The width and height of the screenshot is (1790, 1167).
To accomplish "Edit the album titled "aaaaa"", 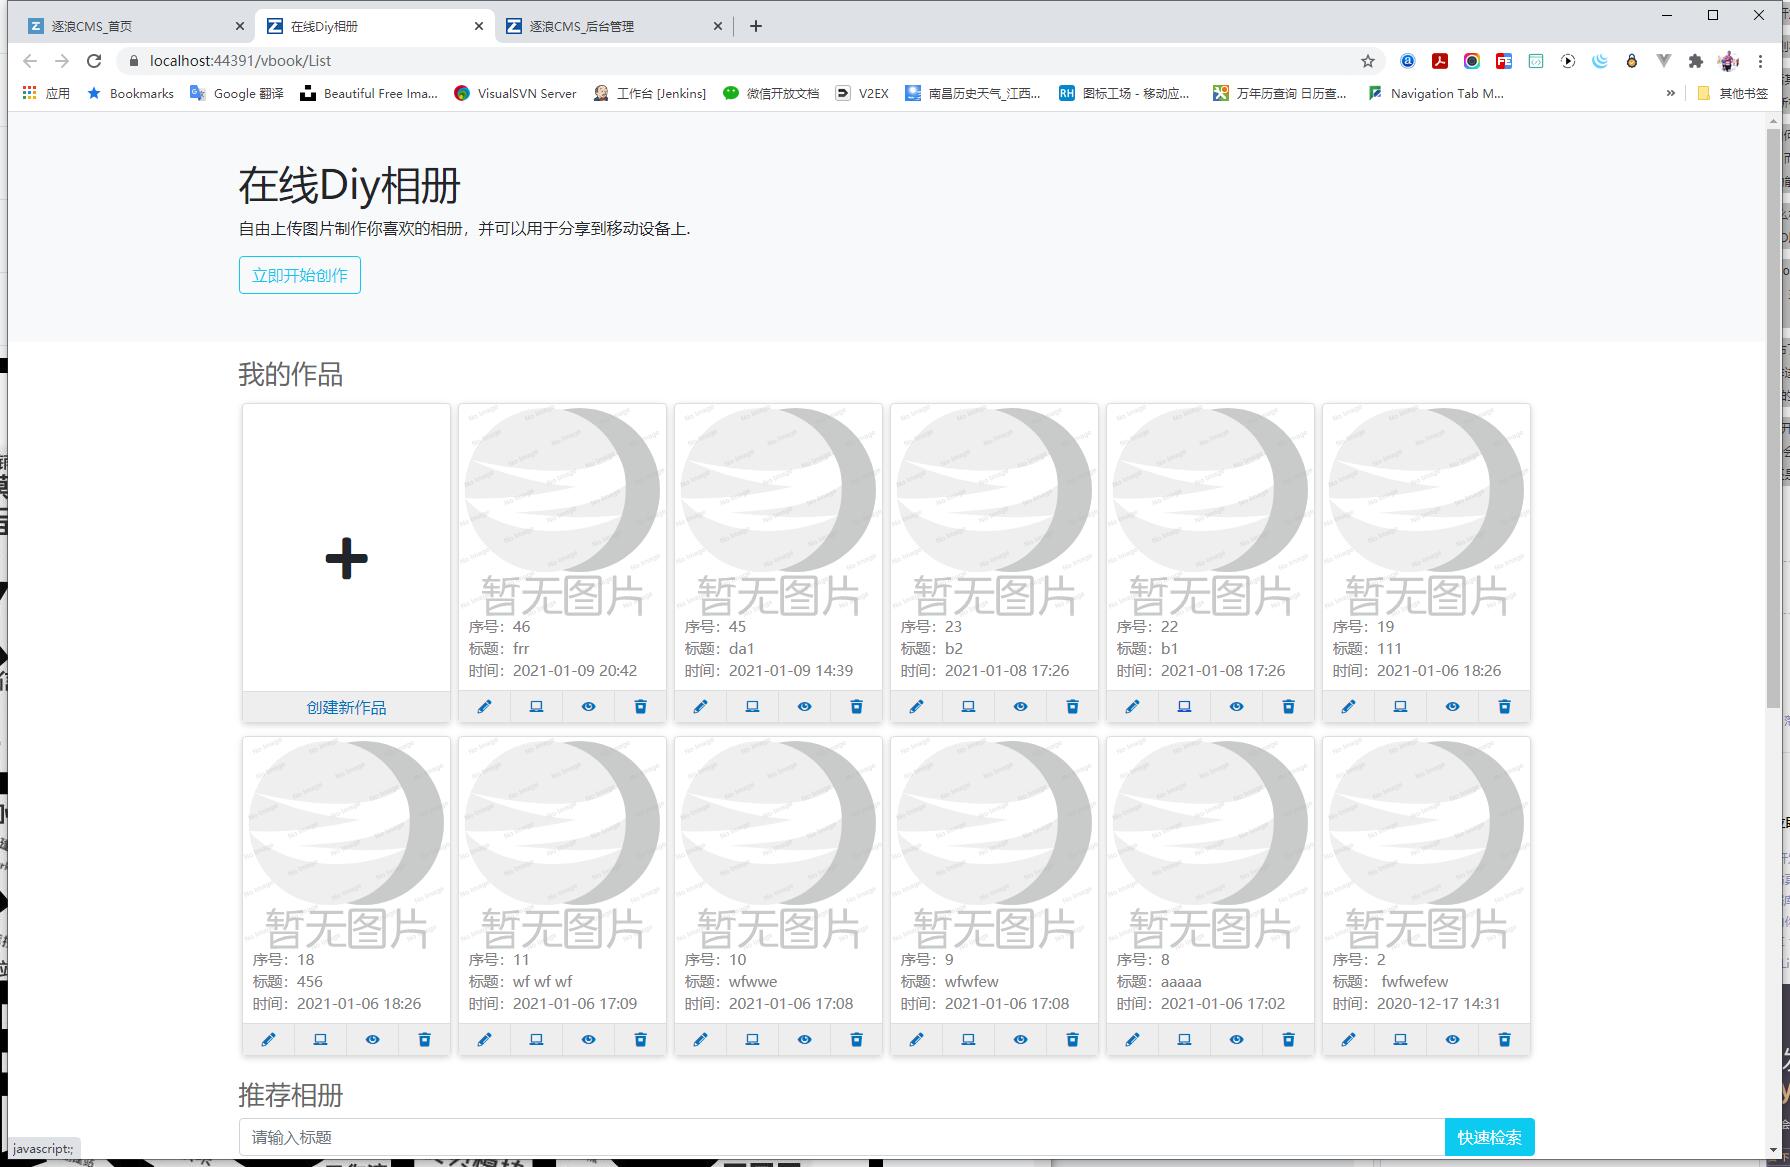I will (1133, 1039).
